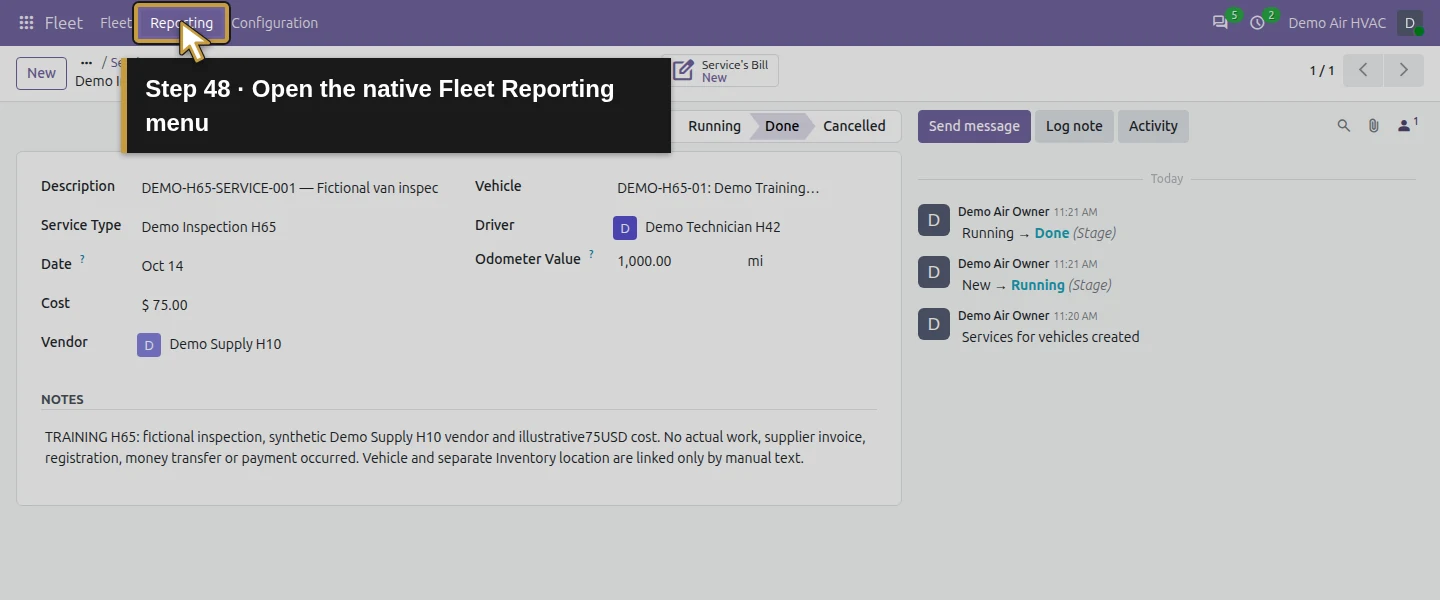
Task: Search messages in chatter
Action: (x=1344, y=126)
